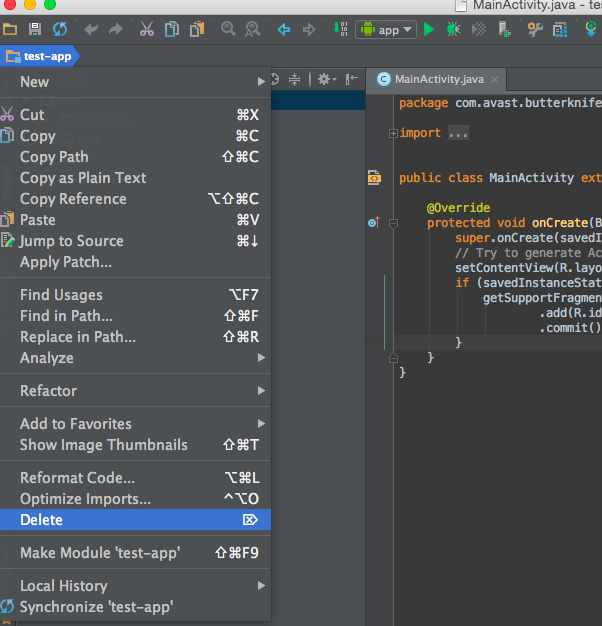This screenshot has height=626, width=602.
Task: Select Replace in Path... entry
Action: [135, 337]
